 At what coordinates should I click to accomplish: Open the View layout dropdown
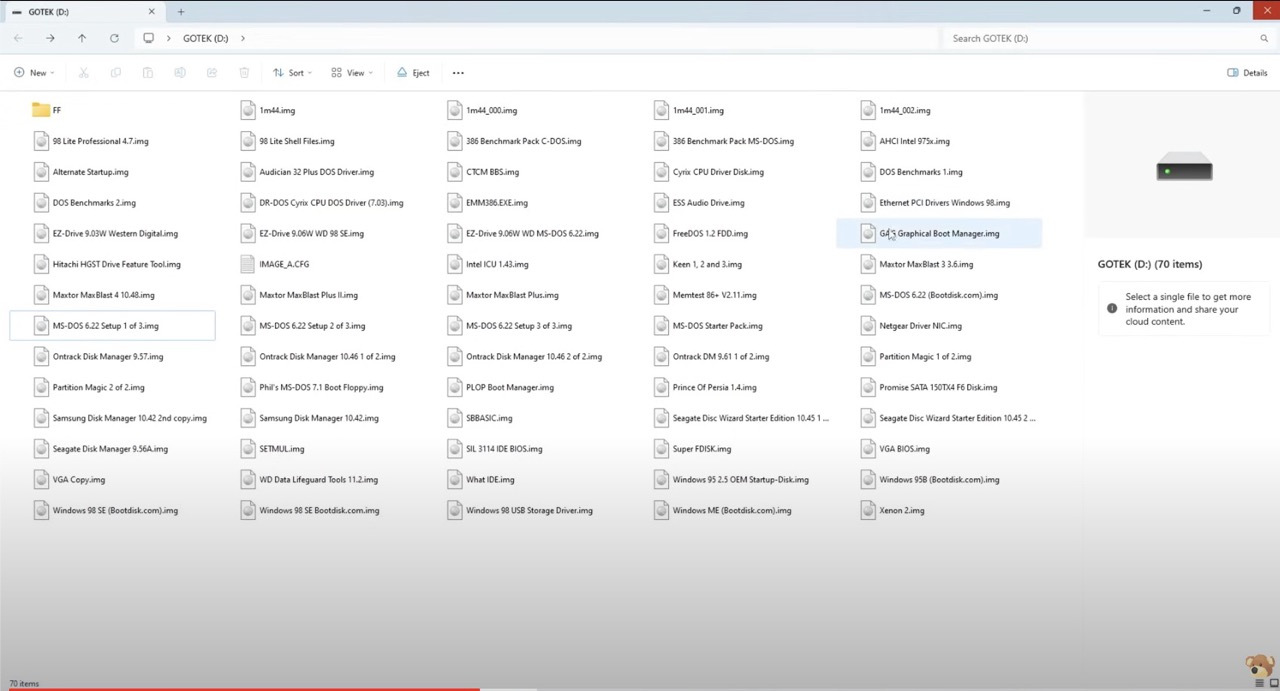coord(351,73)
